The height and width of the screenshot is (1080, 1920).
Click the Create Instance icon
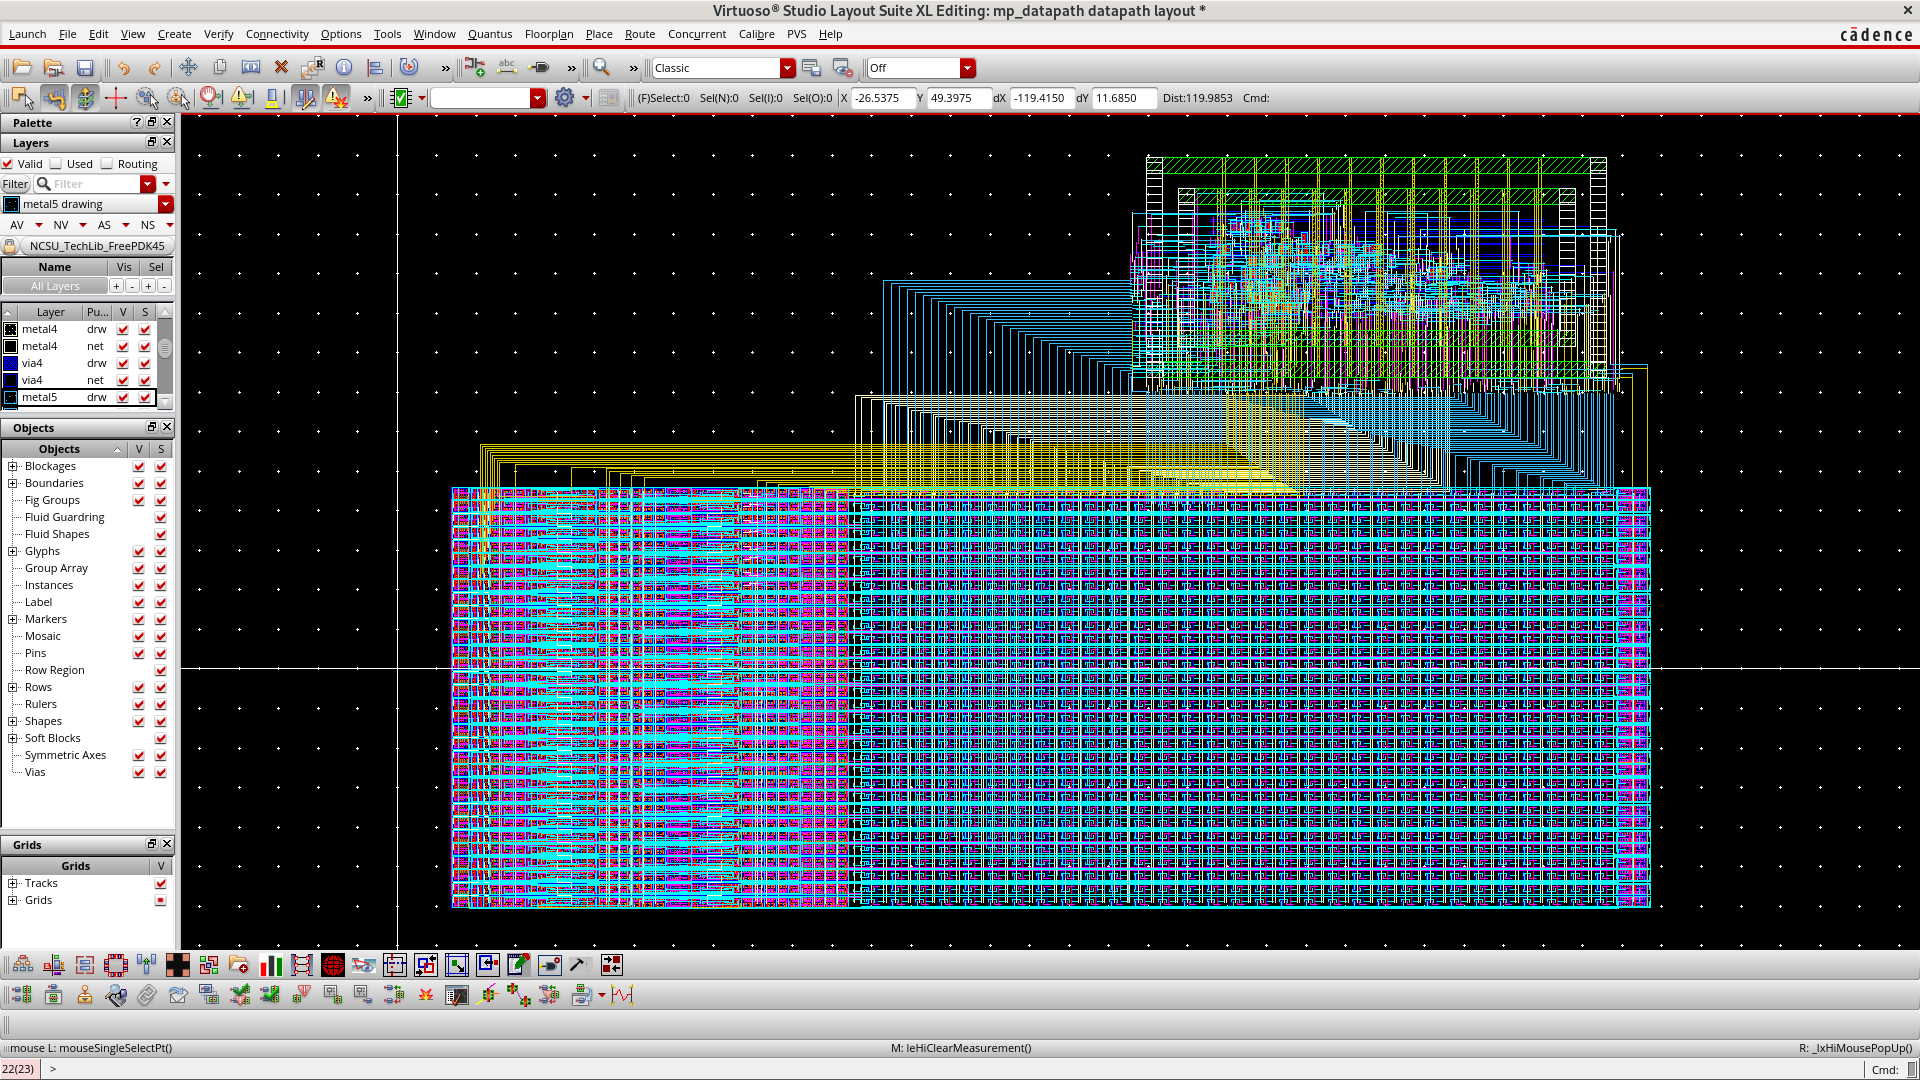475,68
